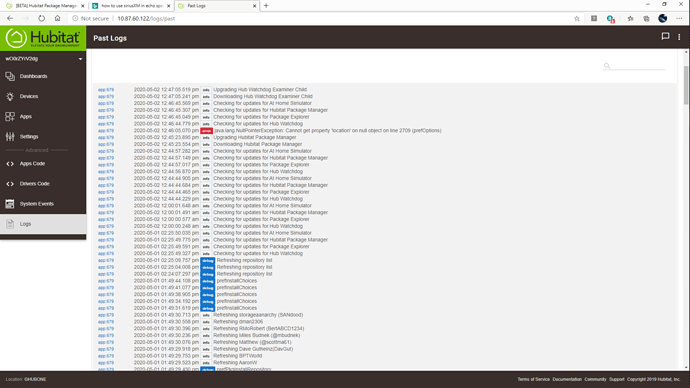Screen dimensions: 690x388
Task: Click 'Refreshing RMoRobert (BertABCD1234)' log entry
Action: [x=258, y=329]
